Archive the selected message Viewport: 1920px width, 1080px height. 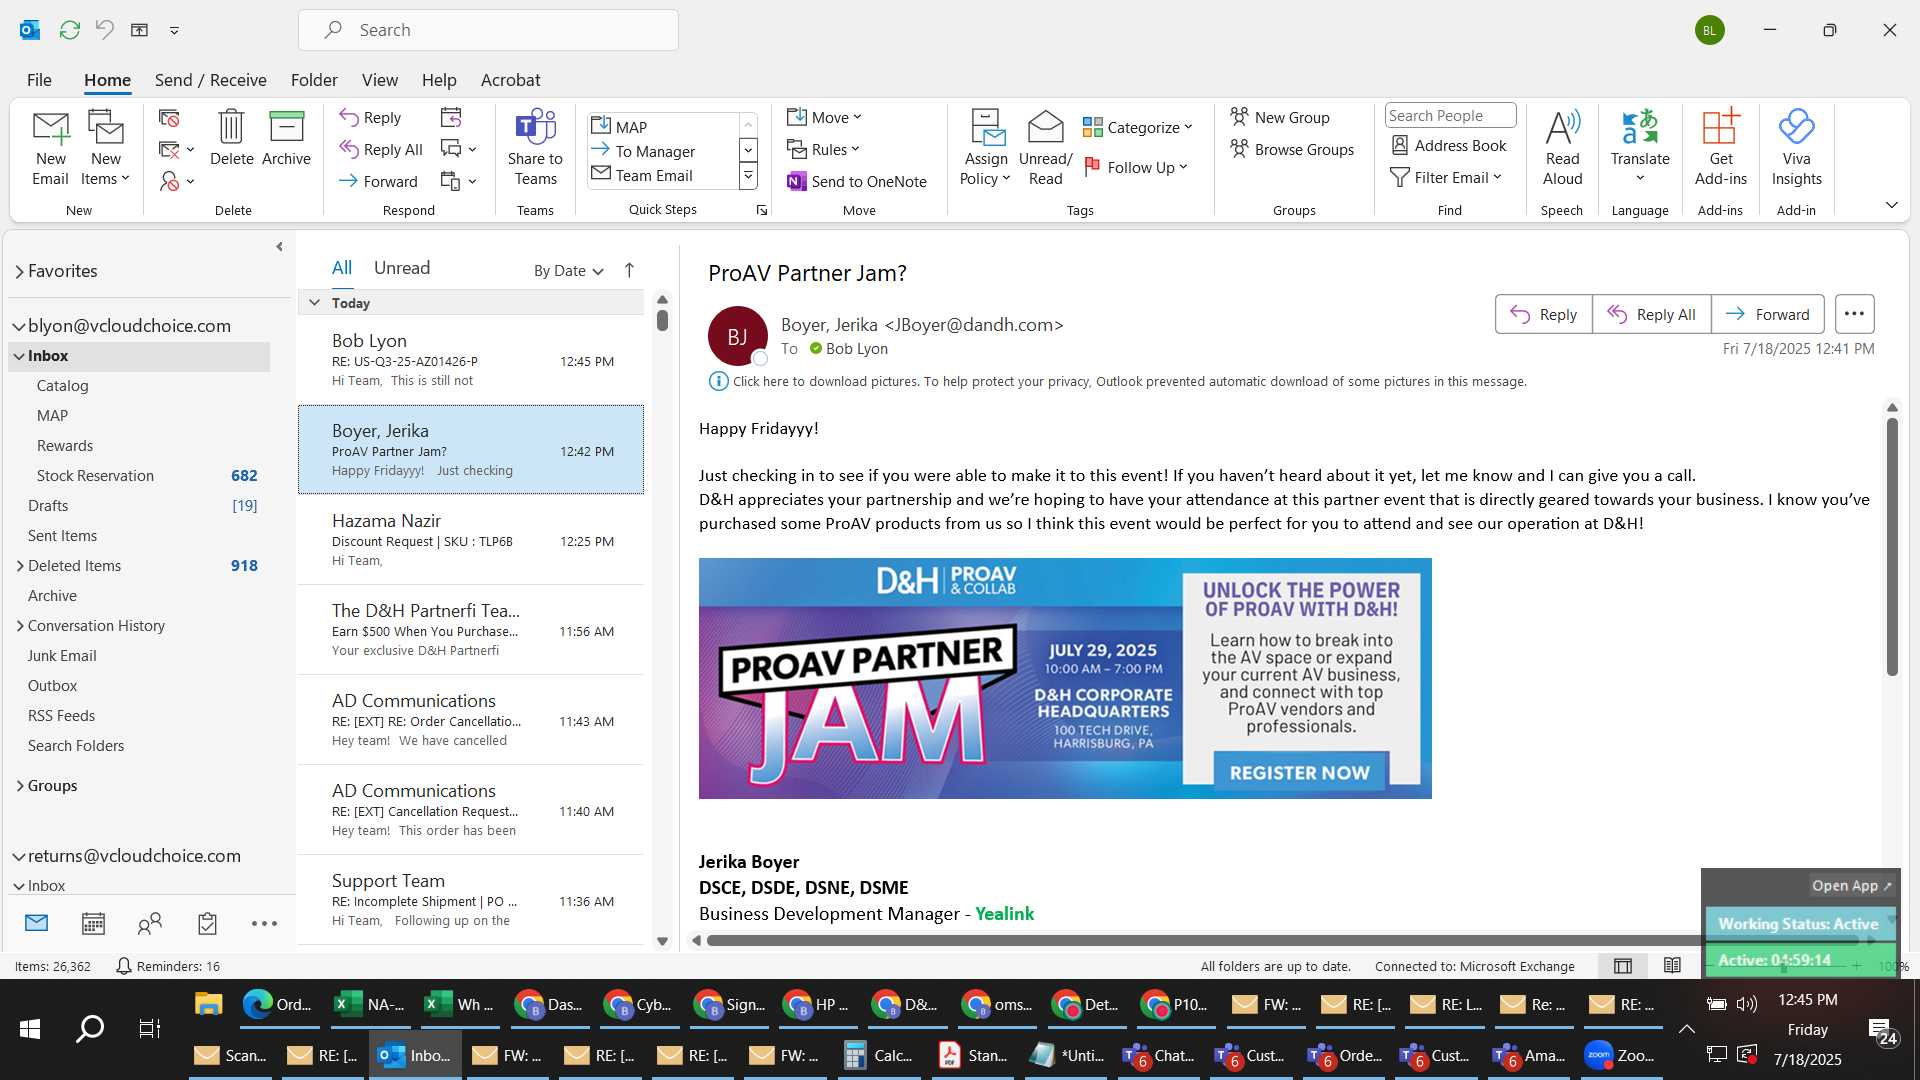(x=286, y=138)
